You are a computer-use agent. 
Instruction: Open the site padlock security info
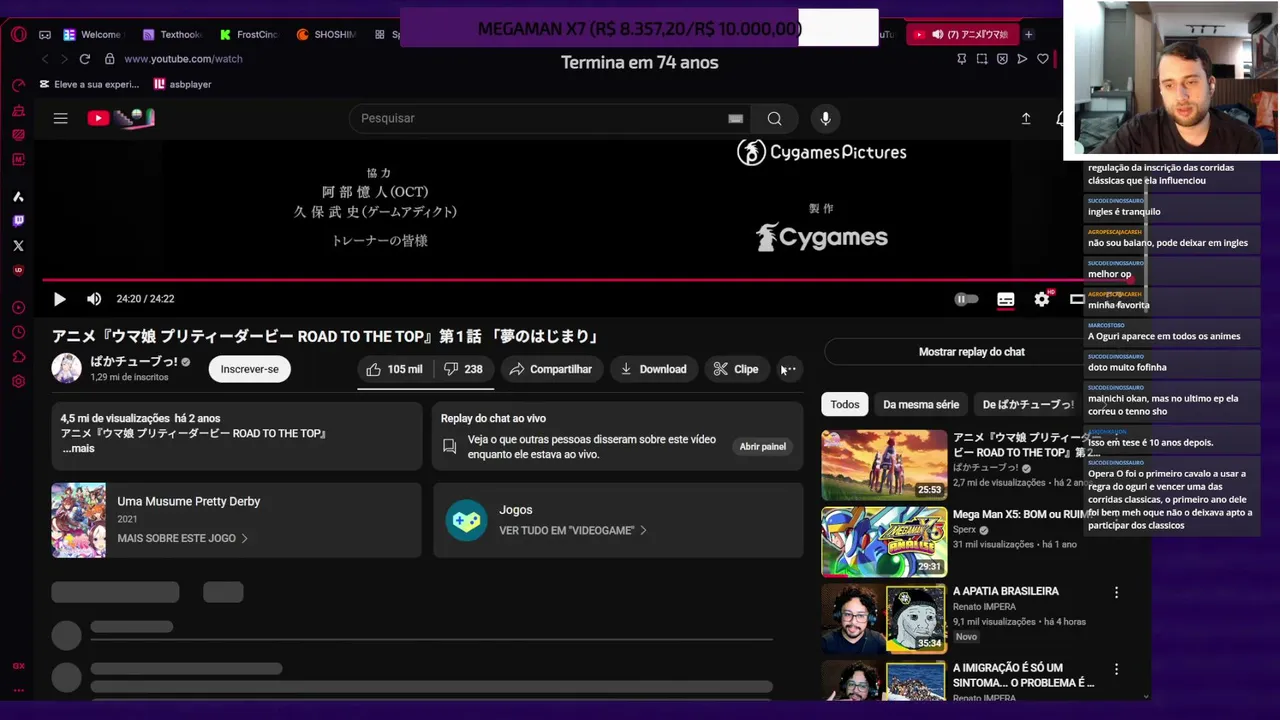click(109, 59)
